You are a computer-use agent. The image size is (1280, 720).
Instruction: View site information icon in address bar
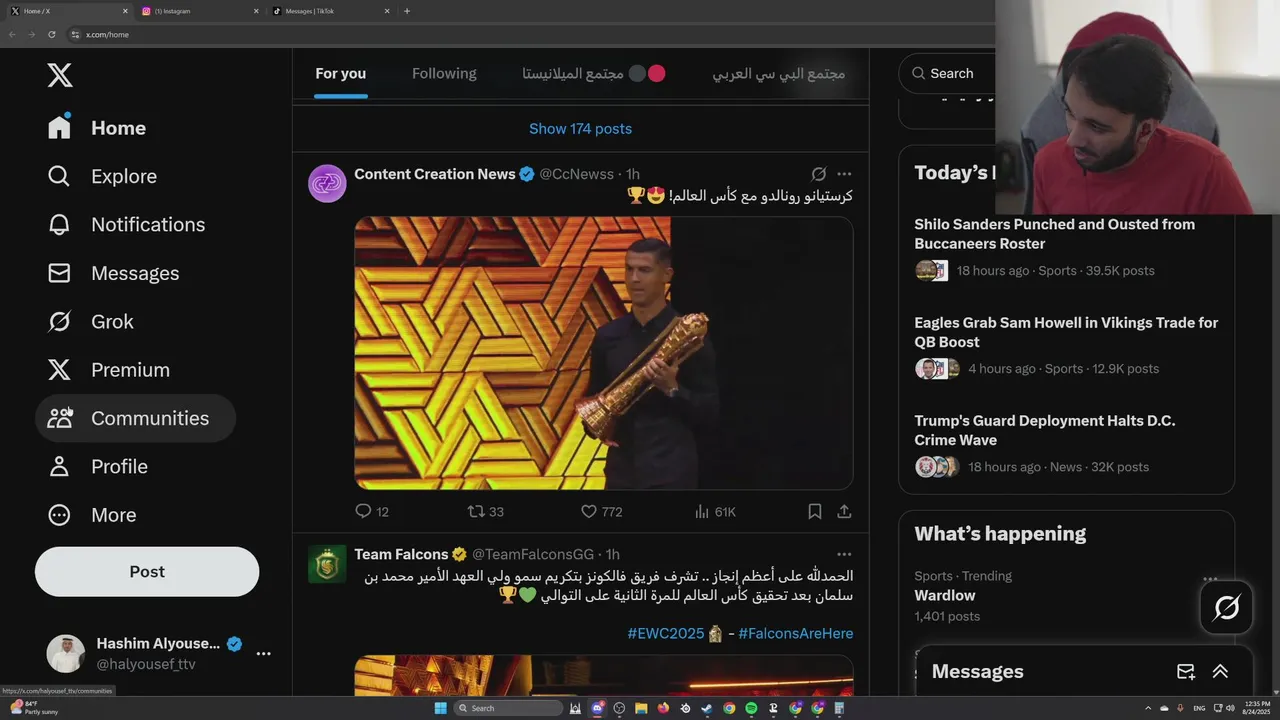point(75,34)
